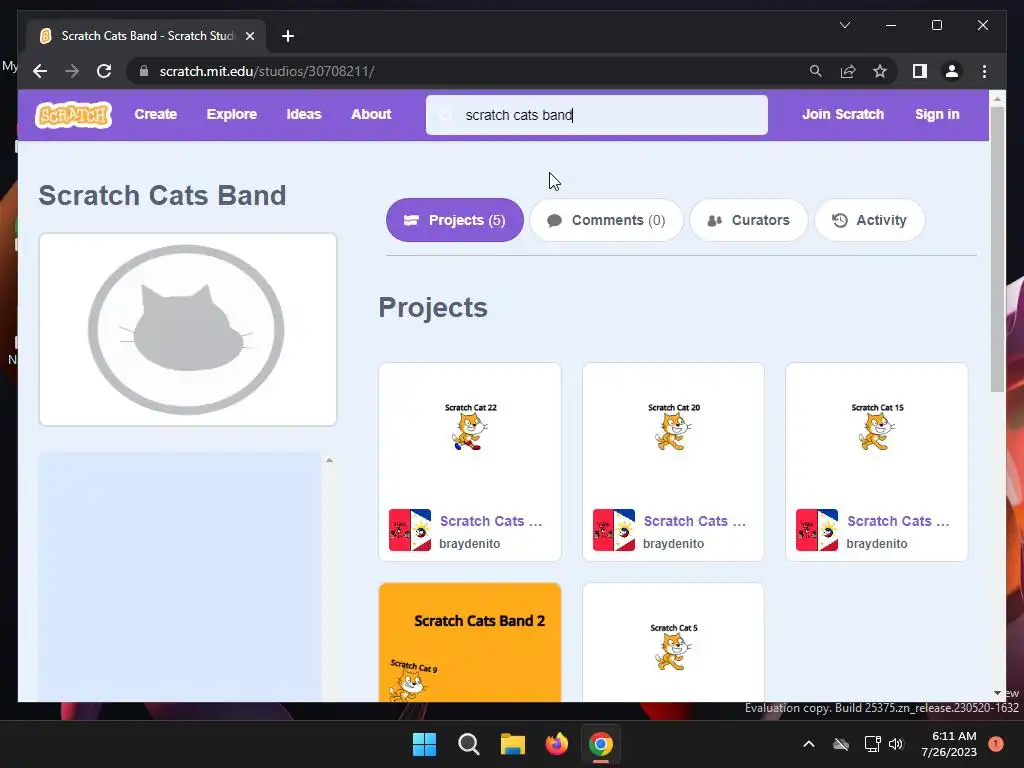Click the page vertical scrollbar thumb

[997, 248]
